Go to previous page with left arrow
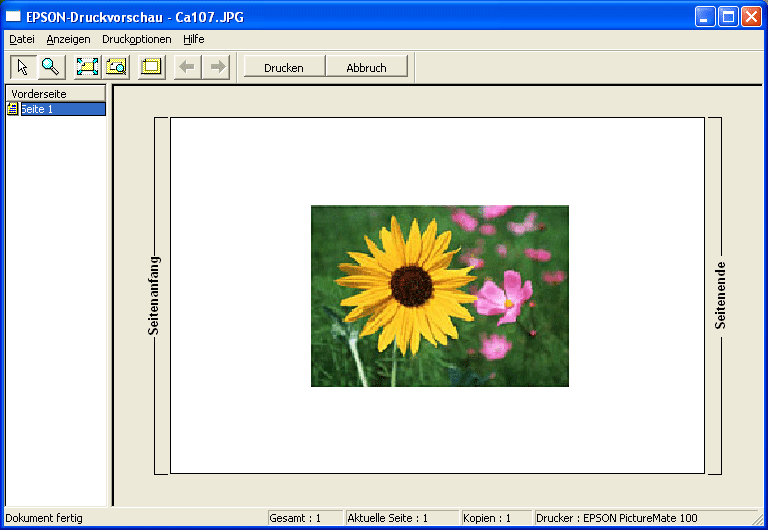Image resolution: width=768 pixels, height=530 pixels. [x=186, y=67]
